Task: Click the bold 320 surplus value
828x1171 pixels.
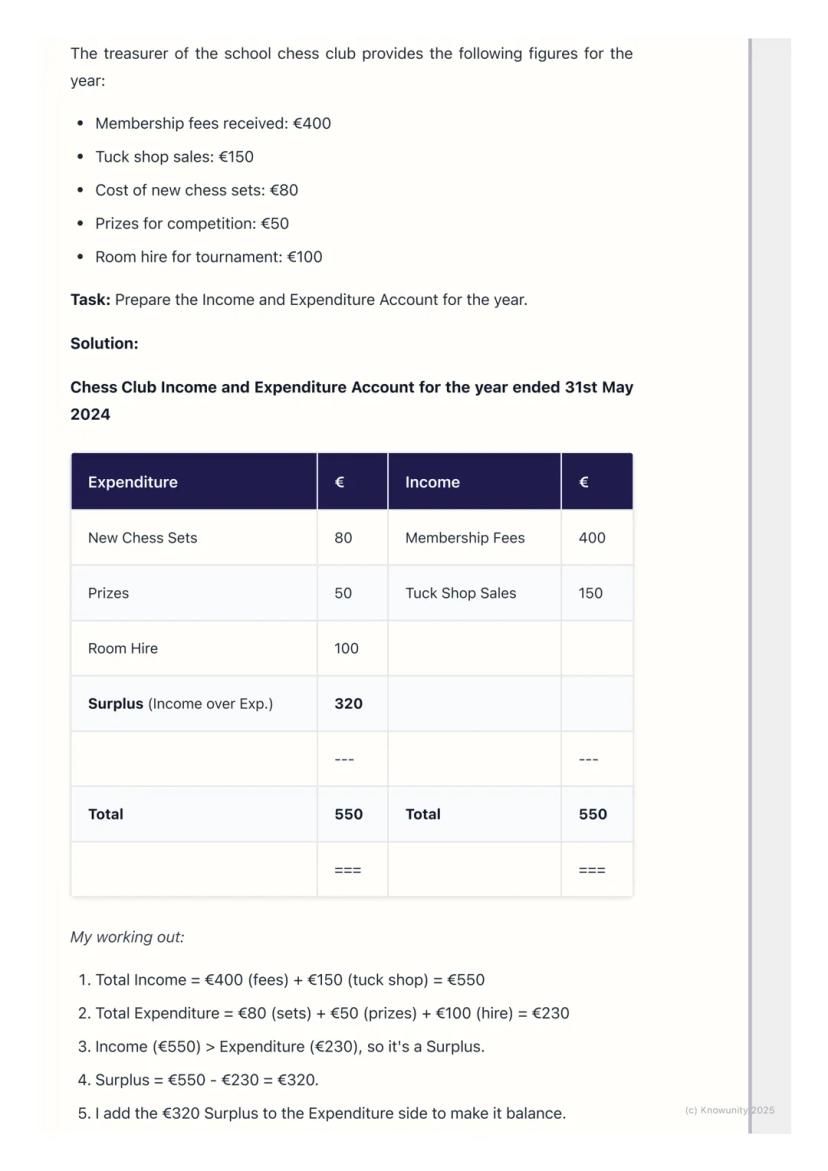Action: click(348, 704)
